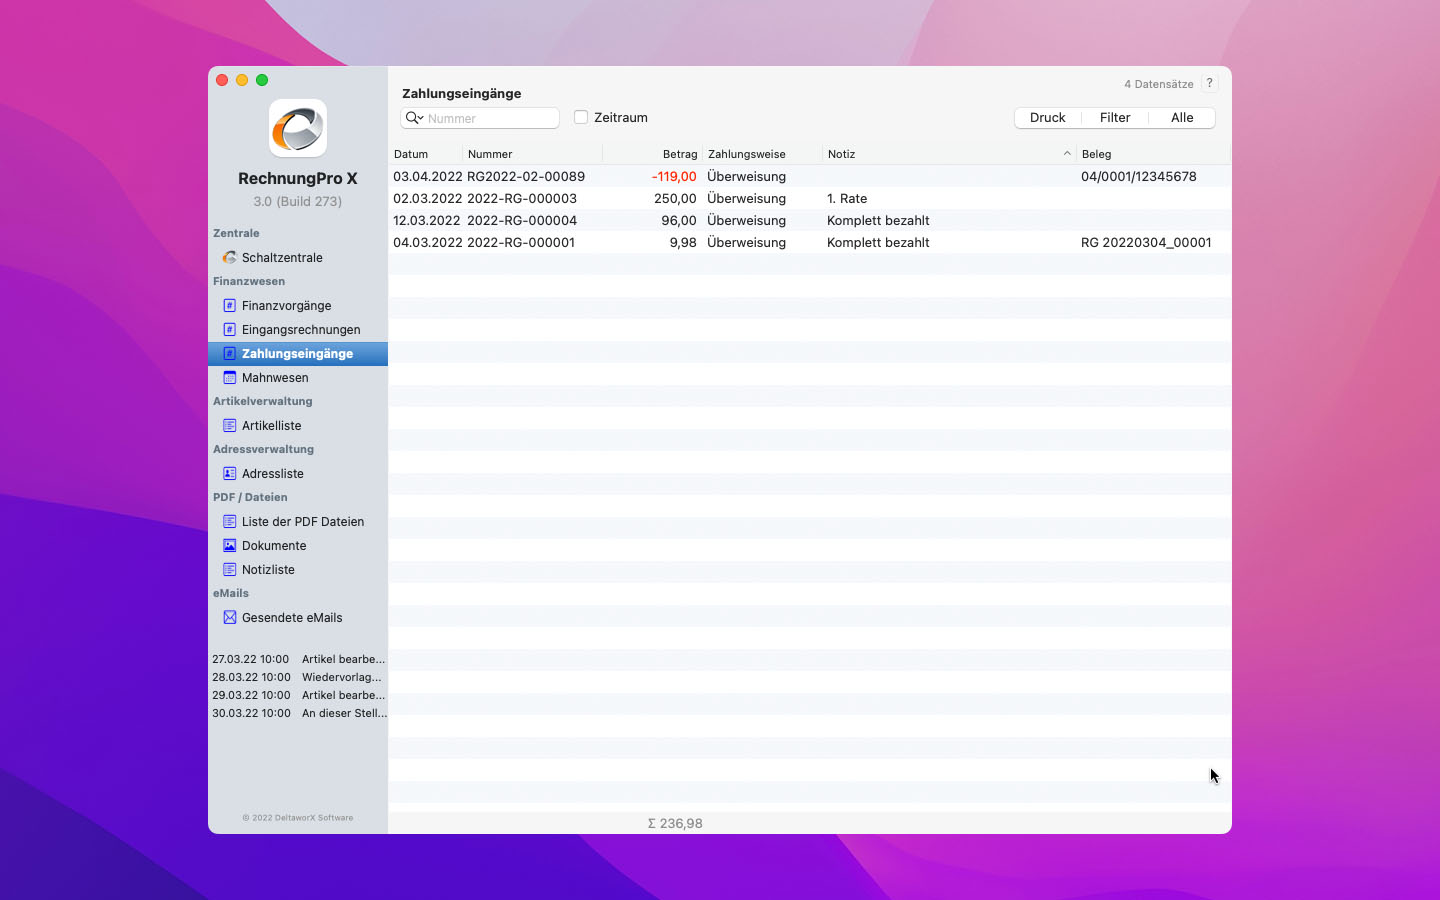Select Liste der PDF Dateien
The image size is (1440, 900).
[302, 521]
